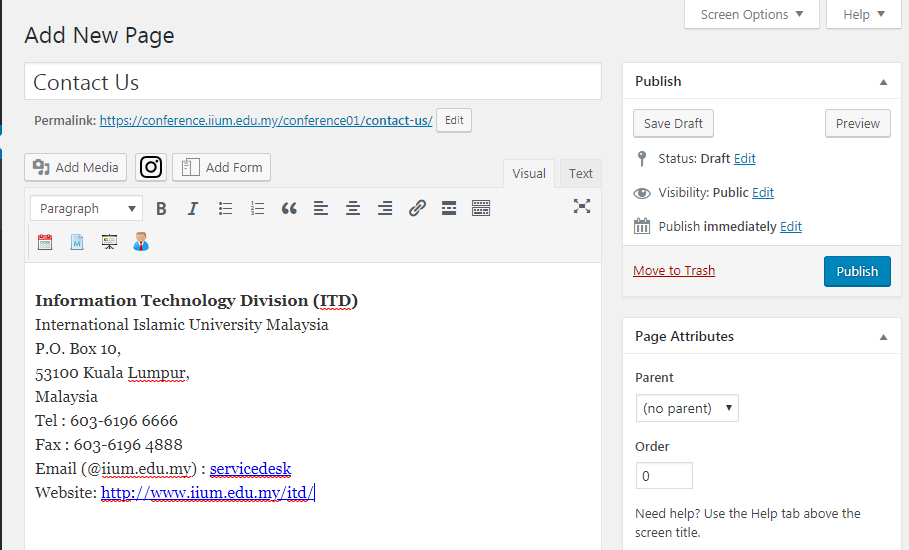Align text left

[321, 209]
